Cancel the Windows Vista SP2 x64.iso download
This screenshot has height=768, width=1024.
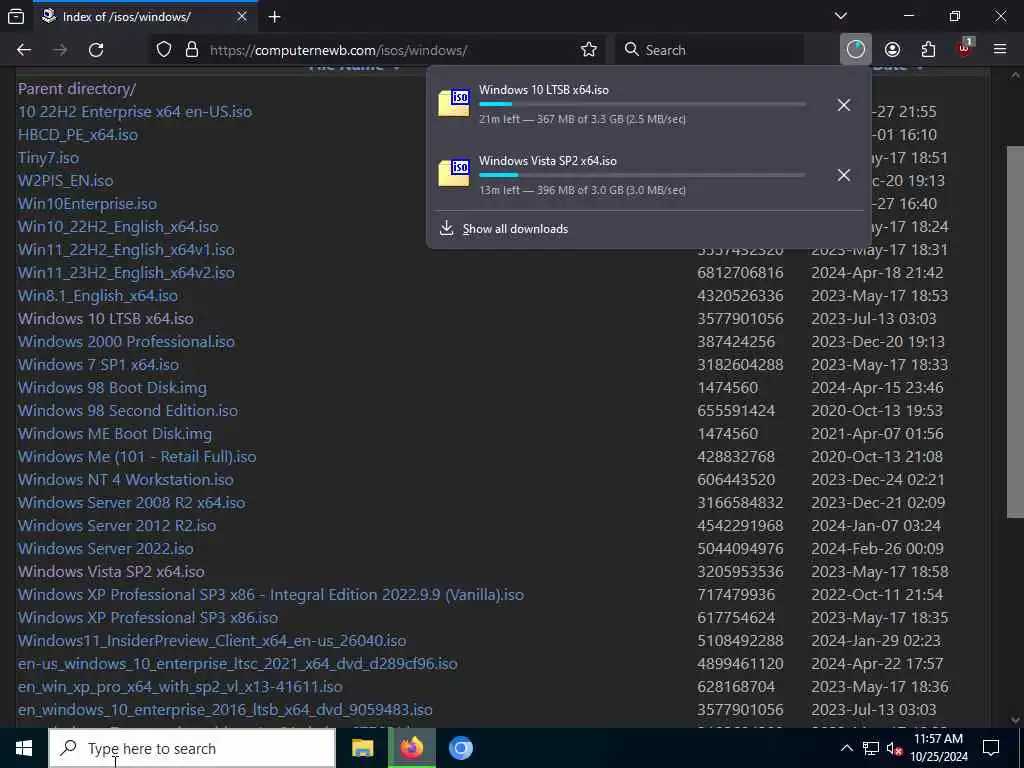coord(844,175)
